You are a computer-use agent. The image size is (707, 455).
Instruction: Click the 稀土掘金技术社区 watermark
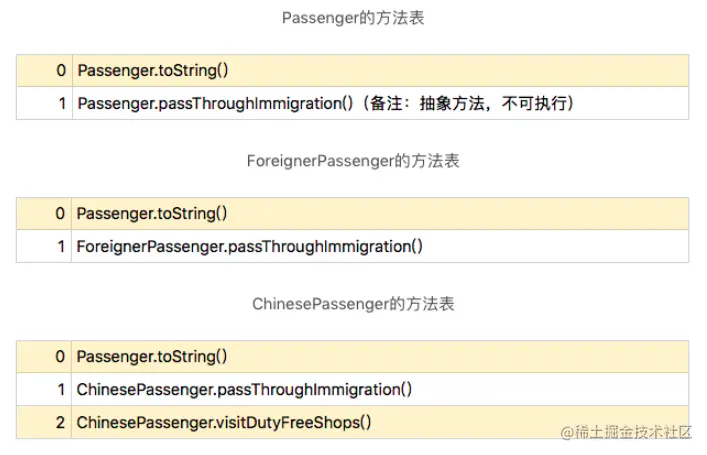click(x=634, y=432)
